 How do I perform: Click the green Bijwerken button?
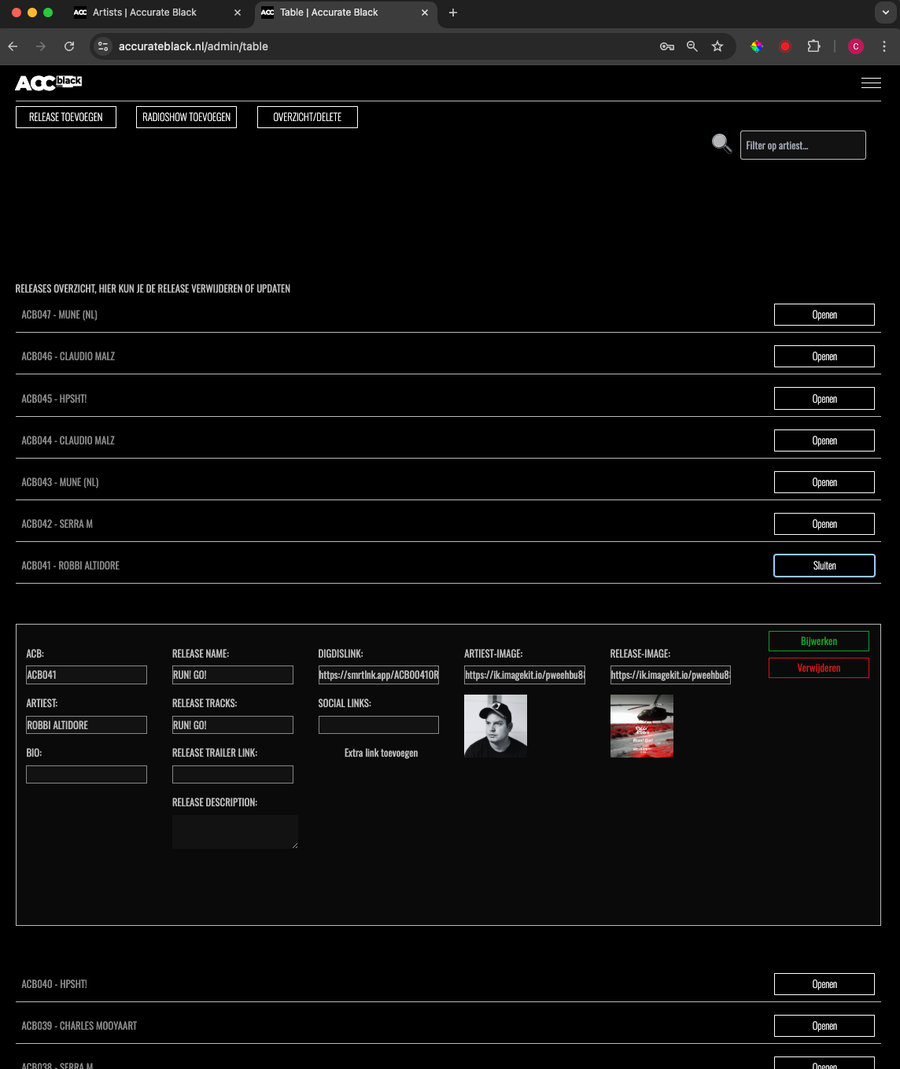pos(819,641)
